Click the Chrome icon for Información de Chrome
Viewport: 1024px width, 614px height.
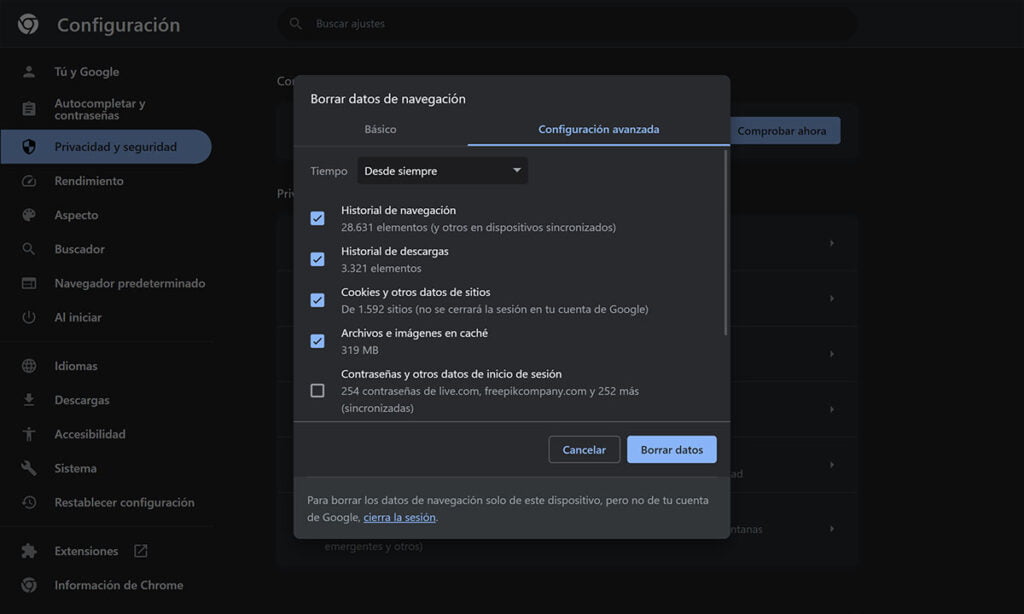coord(29,585)
